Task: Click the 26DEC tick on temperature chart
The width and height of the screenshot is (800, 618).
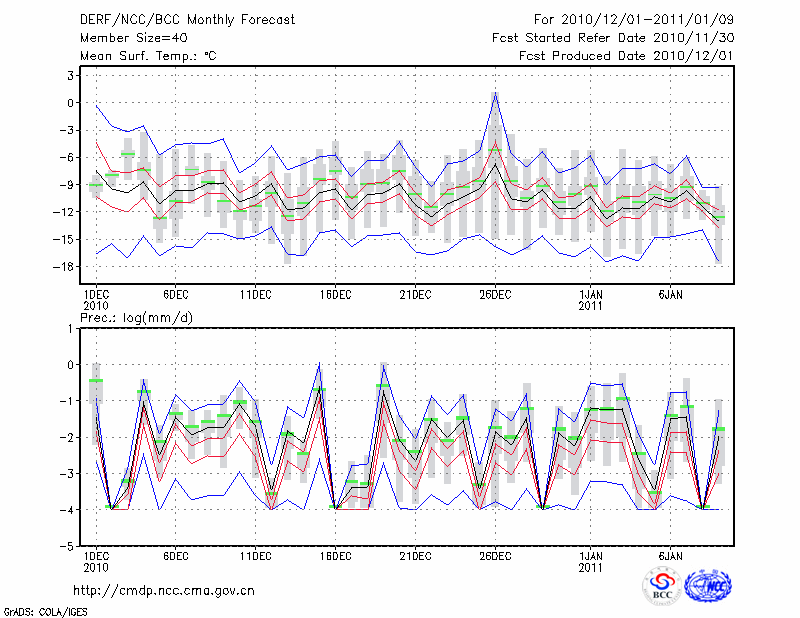Action: tap(495, 294)
